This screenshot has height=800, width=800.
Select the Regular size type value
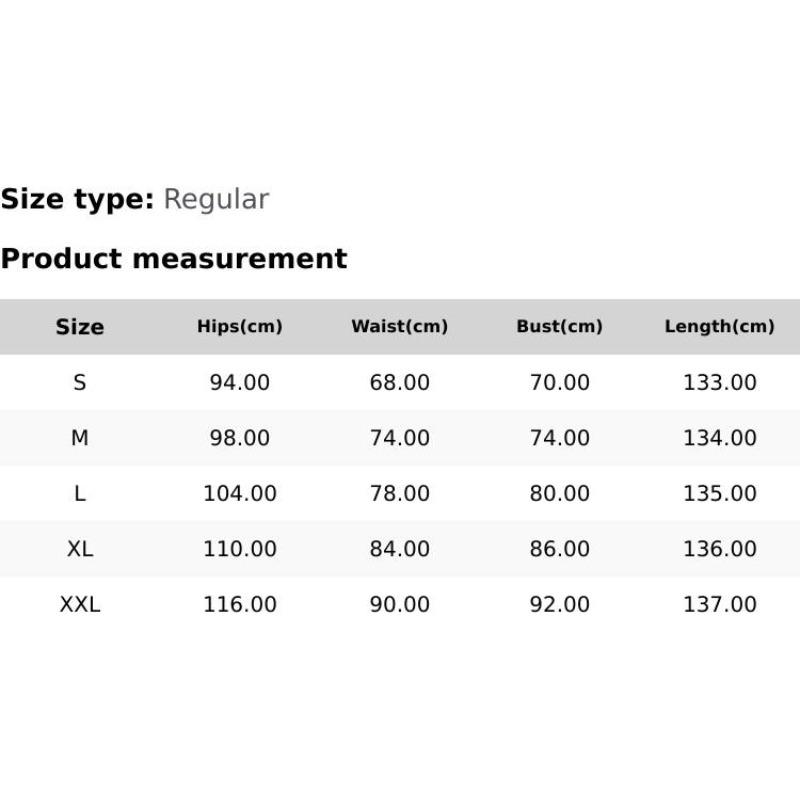(216, 199)
